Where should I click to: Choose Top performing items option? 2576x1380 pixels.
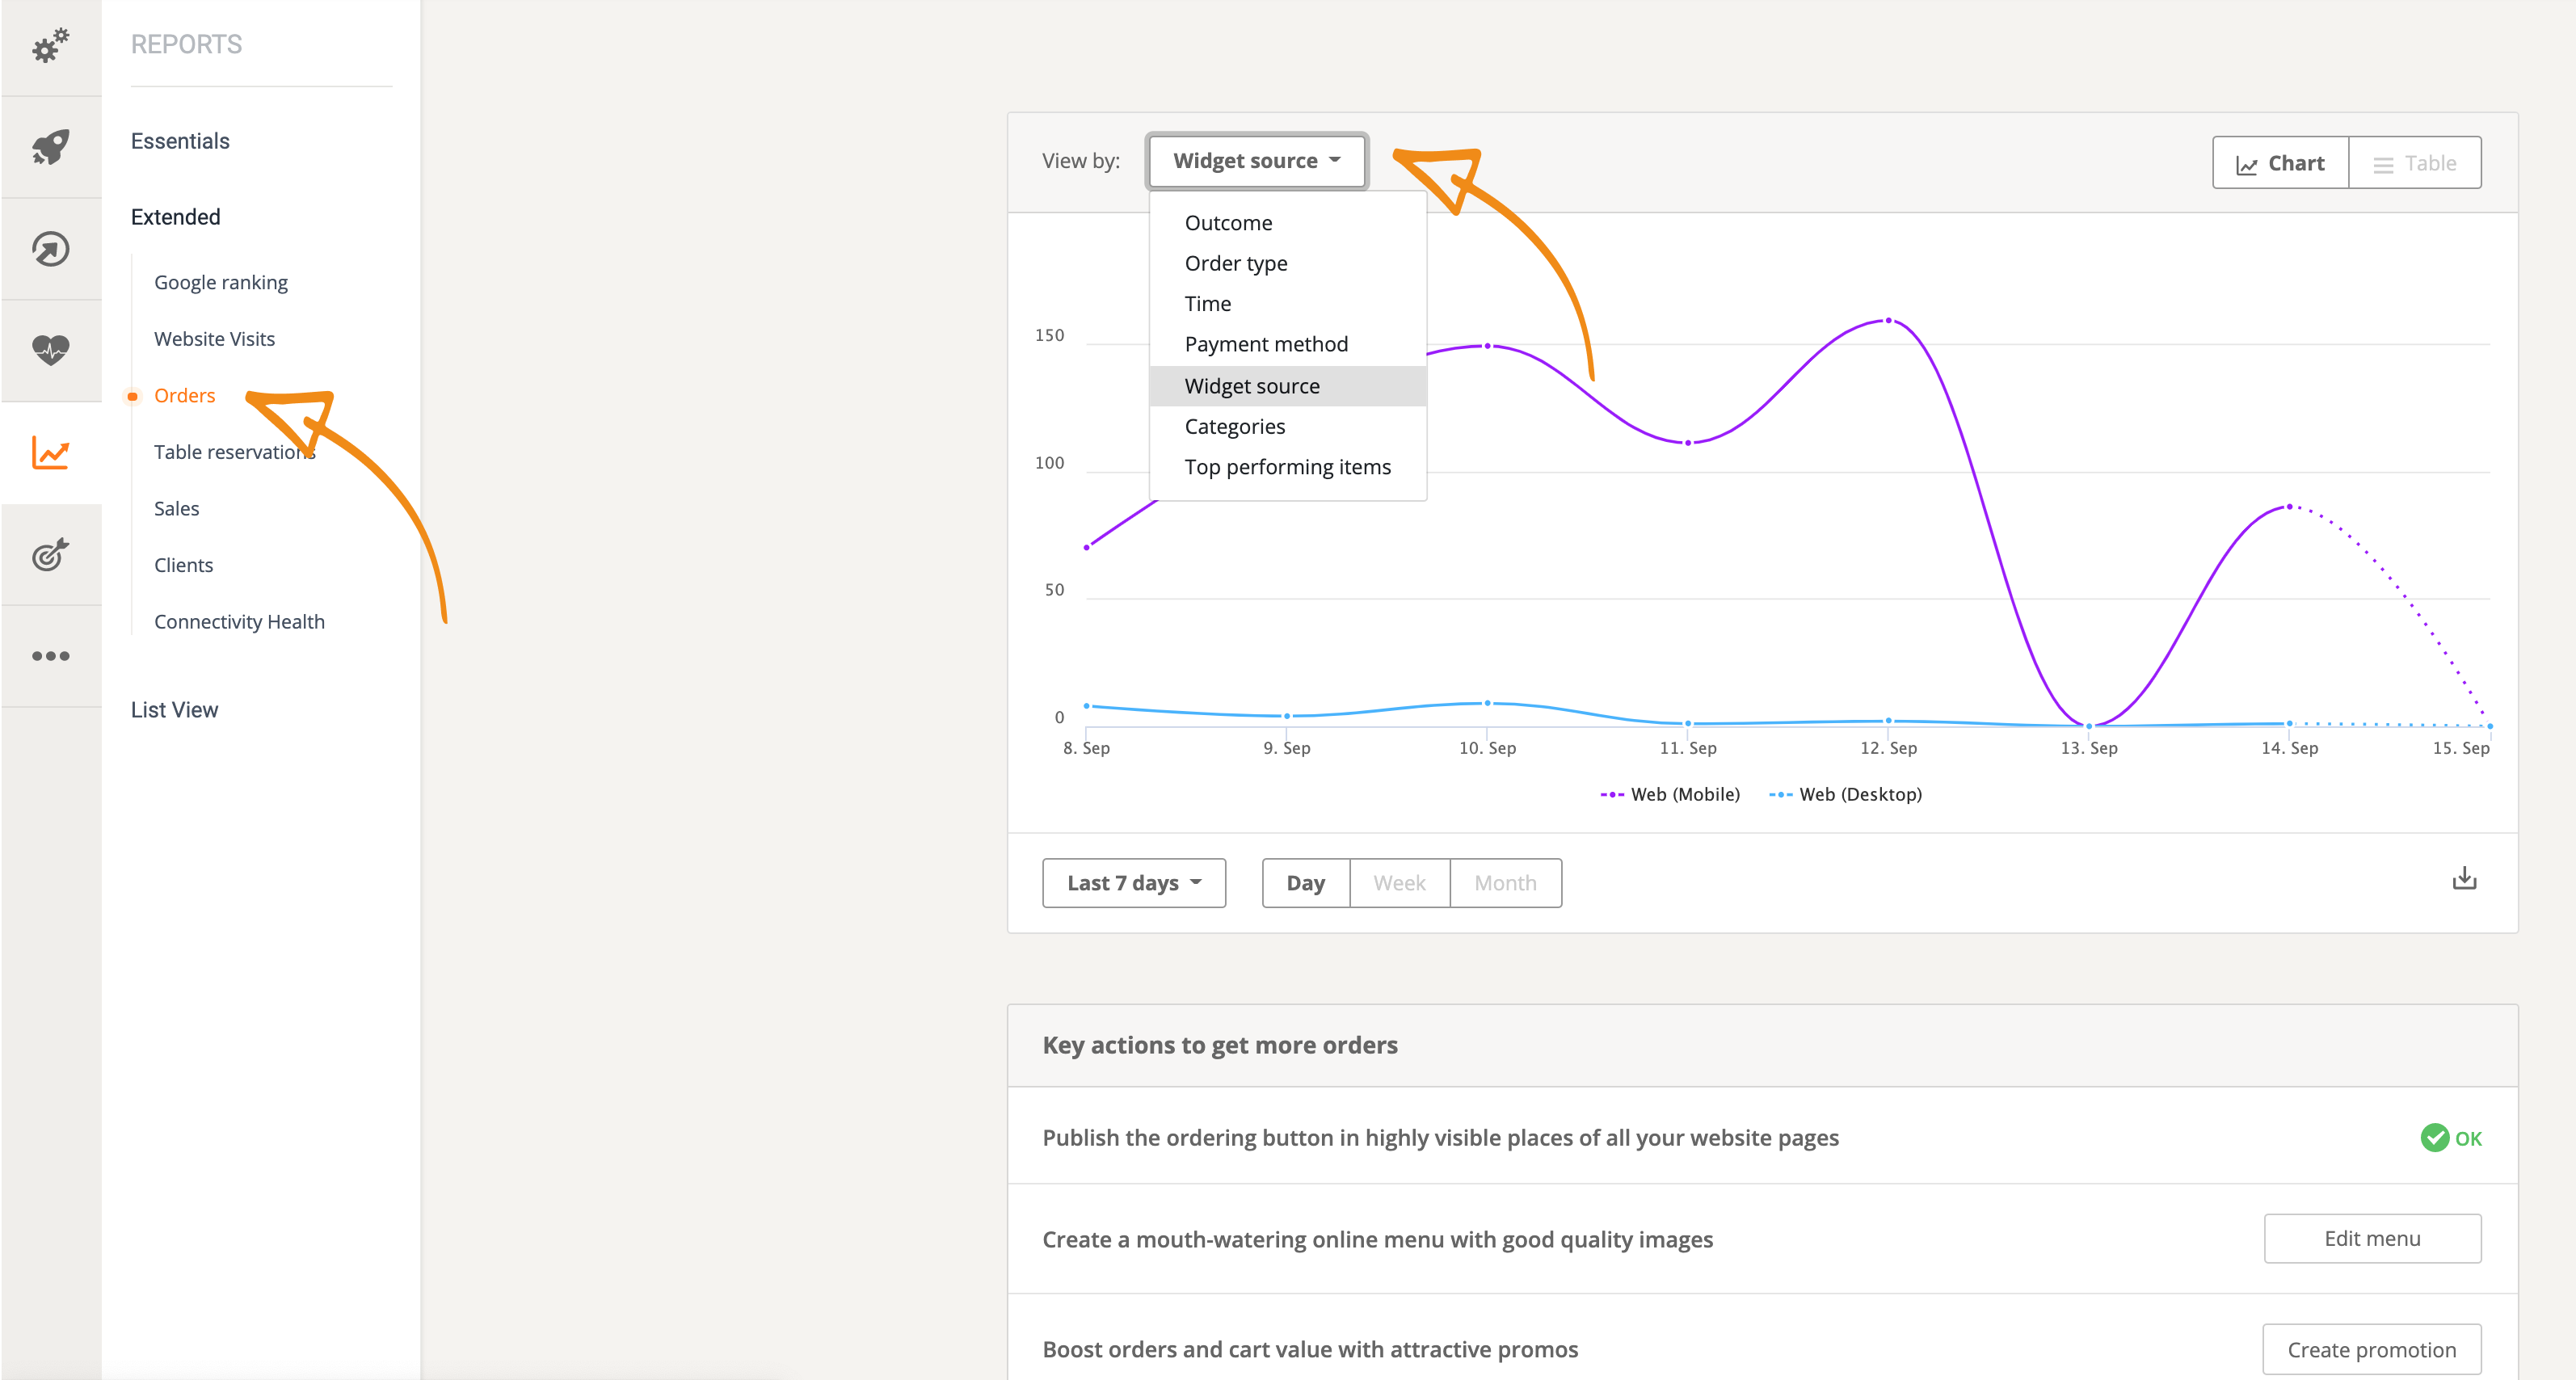pos(1287,467)
